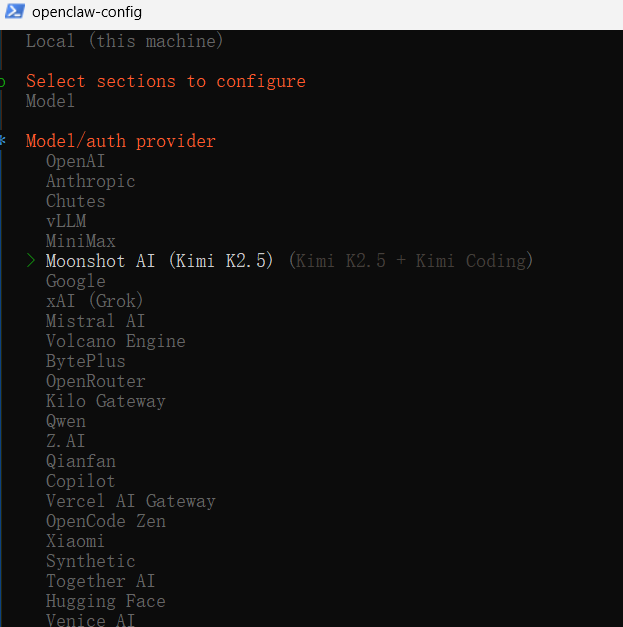Click the Select sections to configure heading
This screenshot has width=623, height=627.
tap(165, 81)
